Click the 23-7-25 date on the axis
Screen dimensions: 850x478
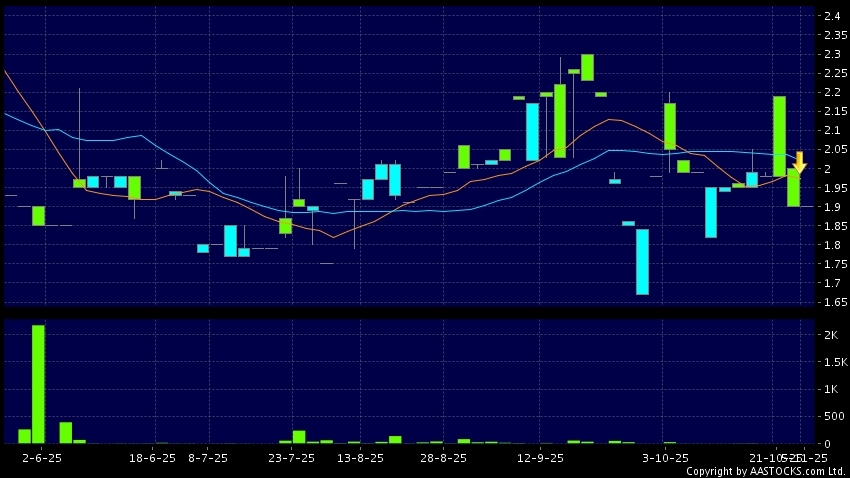tap(292, 457)
